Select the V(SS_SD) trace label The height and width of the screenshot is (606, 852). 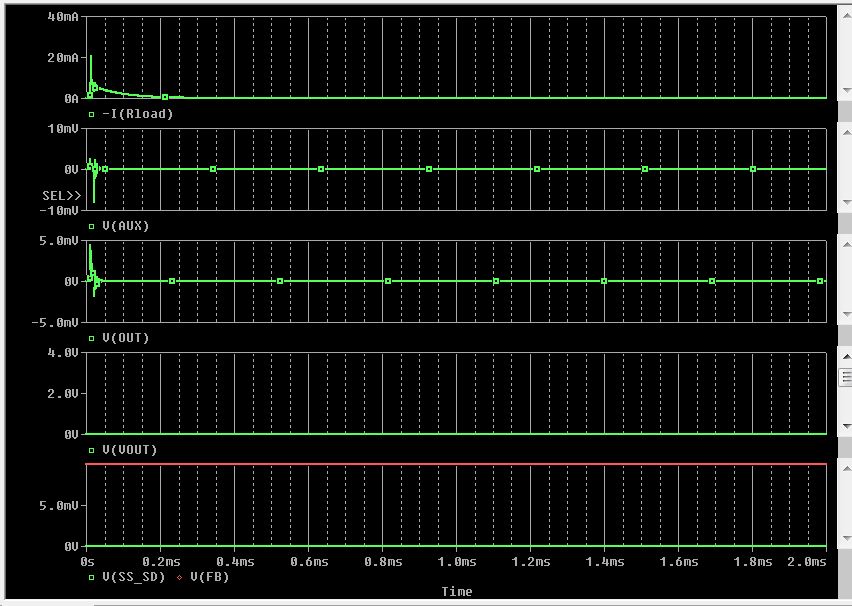point(134,577)
